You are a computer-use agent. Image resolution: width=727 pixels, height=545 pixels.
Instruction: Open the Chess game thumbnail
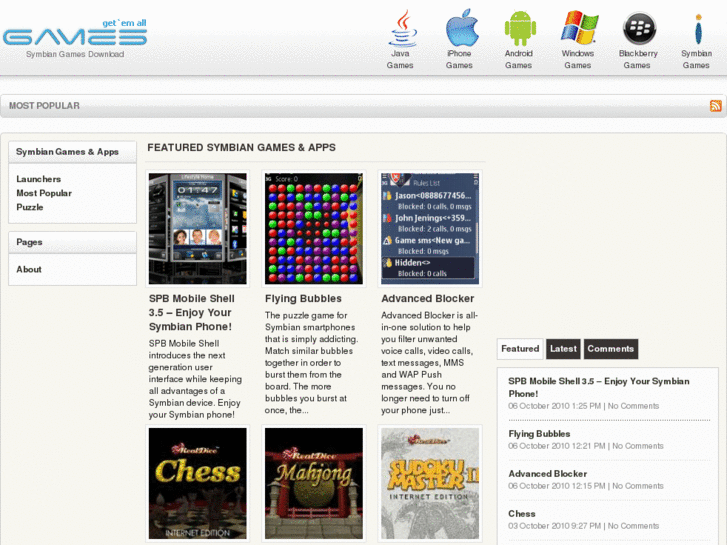coord(198,483)
